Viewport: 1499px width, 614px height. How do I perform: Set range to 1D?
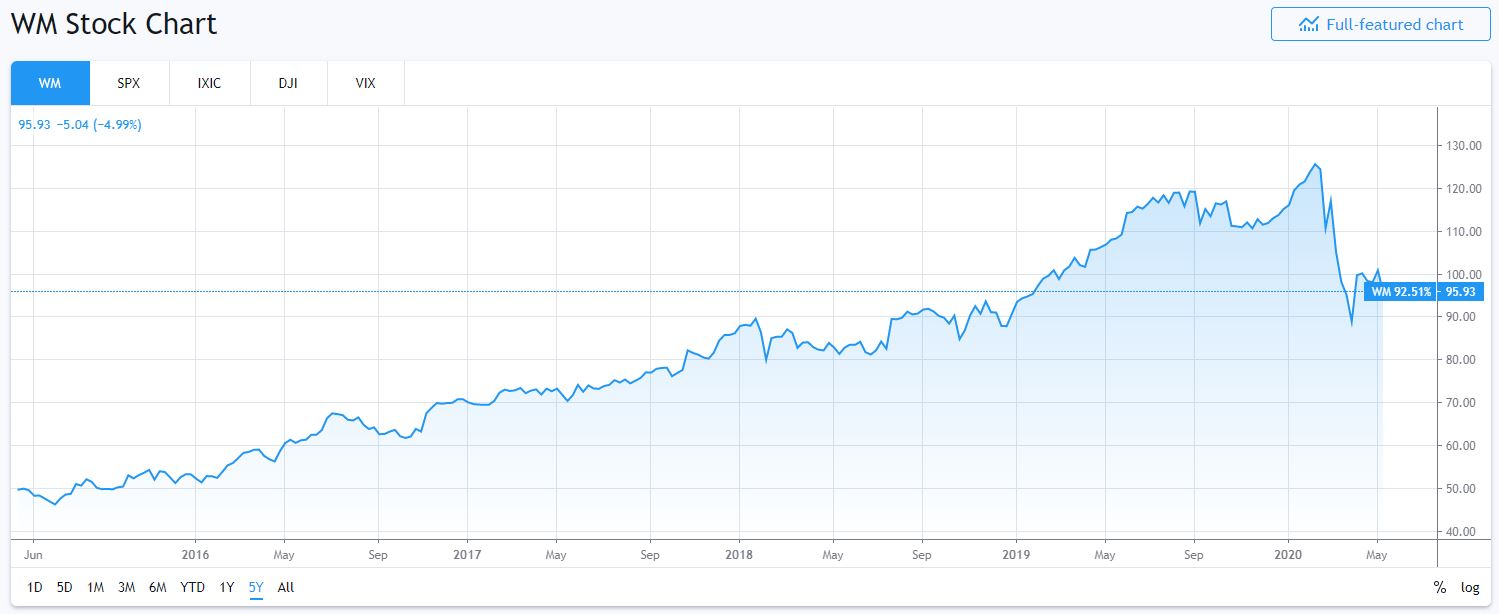click(35, 588)
